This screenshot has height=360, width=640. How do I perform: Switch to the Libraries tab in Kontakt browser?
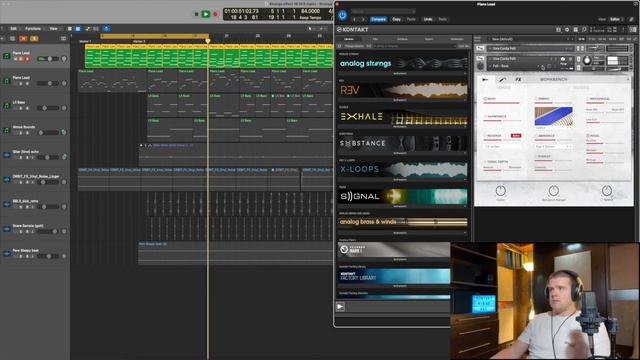[x=349, y=39]
